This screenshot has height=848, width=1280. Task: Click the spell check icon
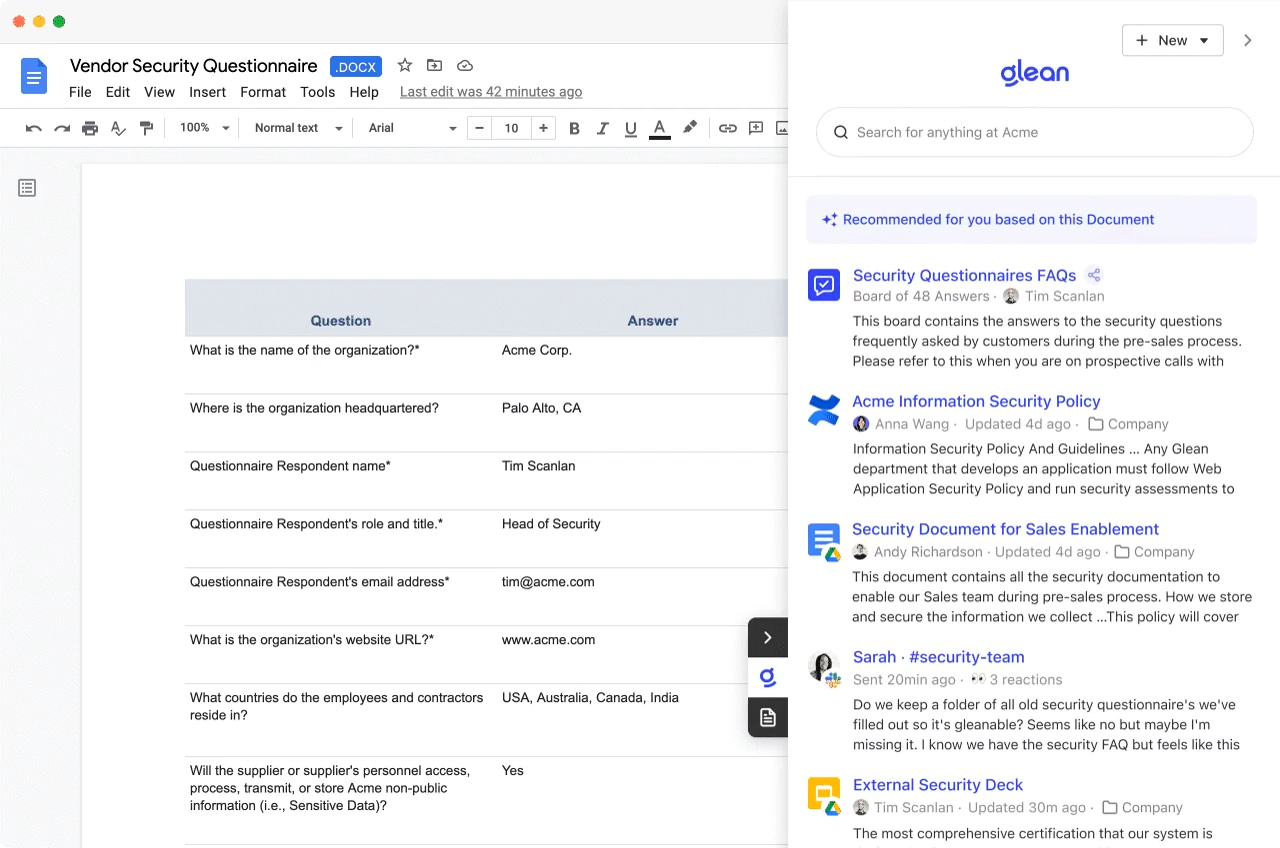[118, 128]
